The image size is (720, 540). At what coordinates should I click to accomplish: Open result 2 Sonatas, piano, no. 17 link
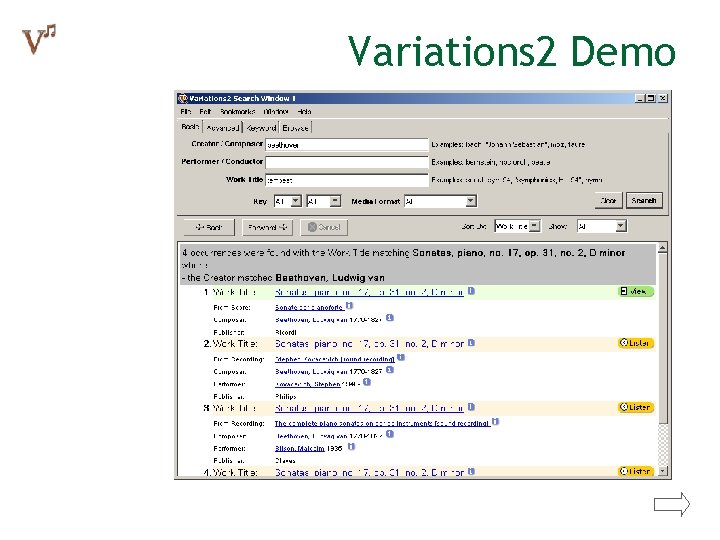click(369, 344)
